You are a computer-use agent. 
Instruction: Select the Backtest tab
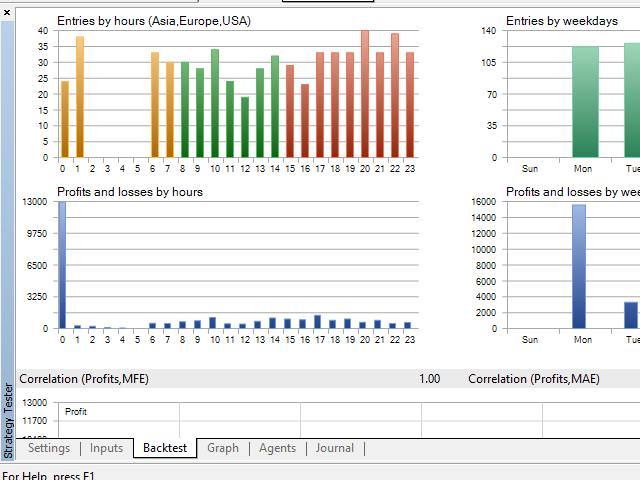165,448
